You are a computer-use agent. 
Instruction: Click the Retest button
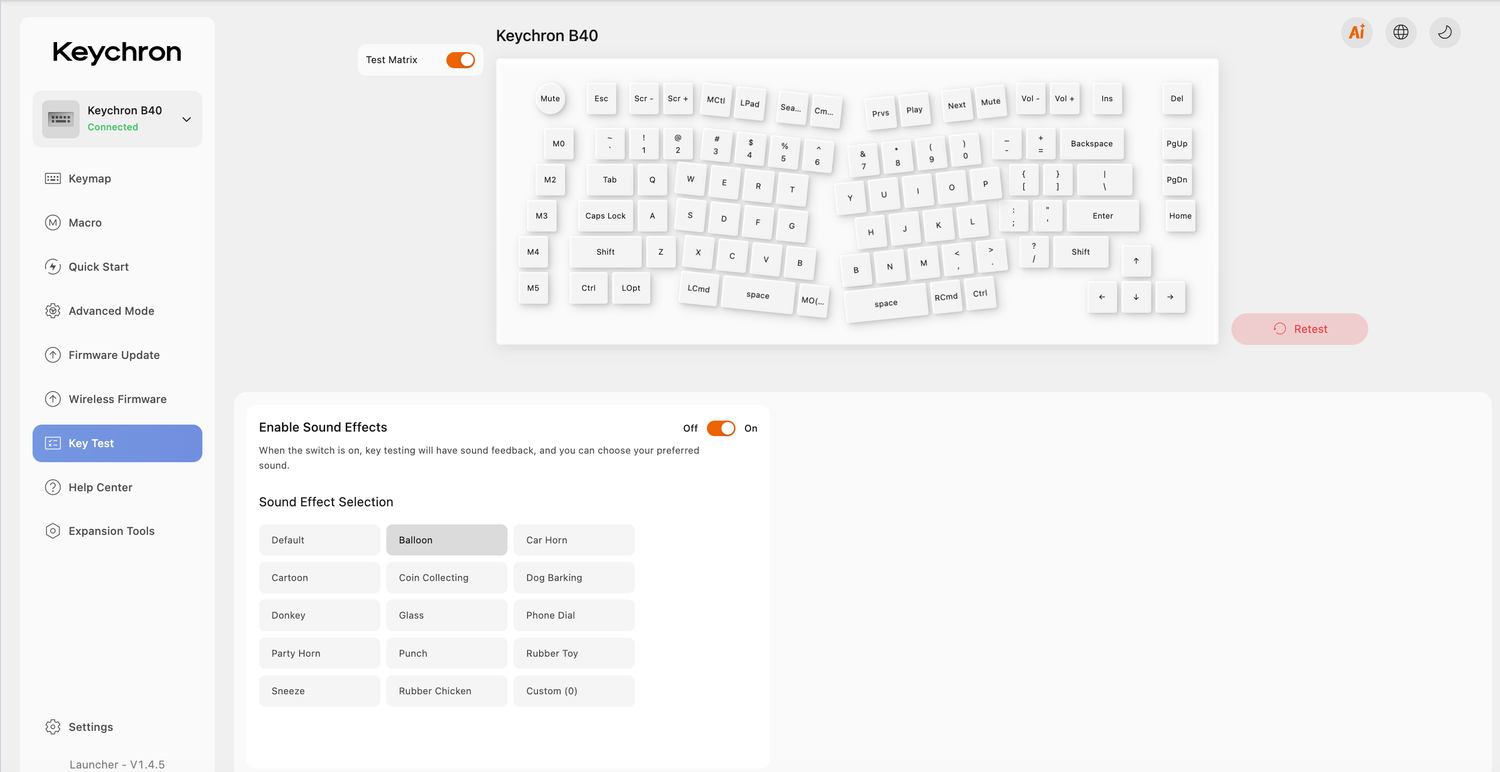1300,329
